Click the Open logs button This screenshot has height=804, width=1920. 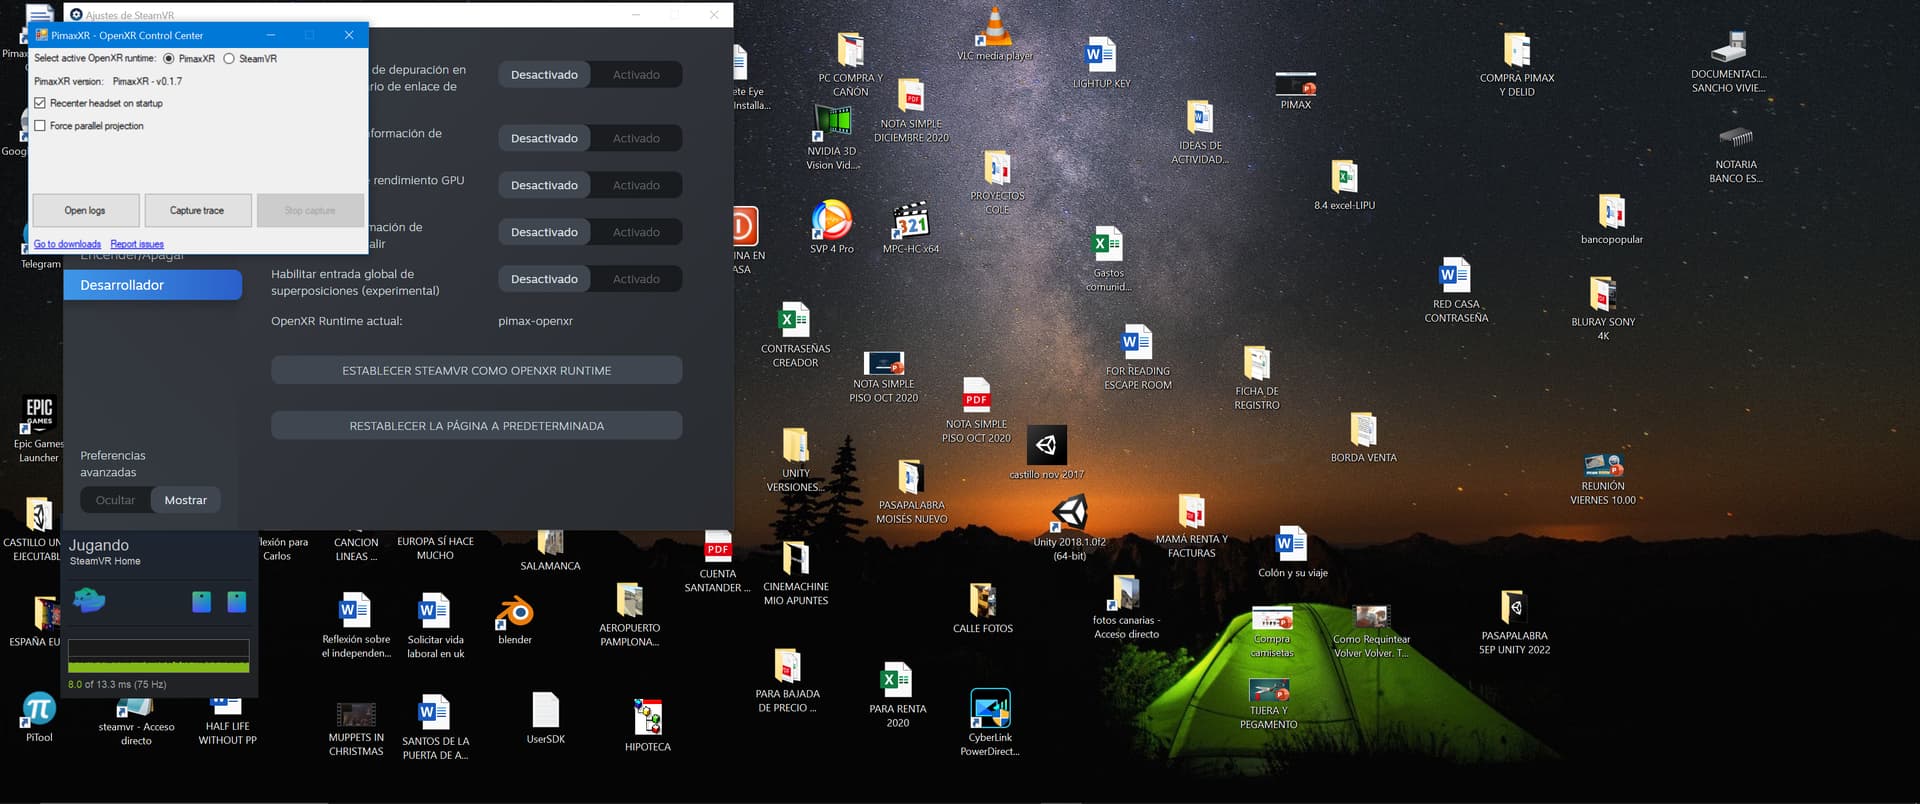tap(85, 210)
